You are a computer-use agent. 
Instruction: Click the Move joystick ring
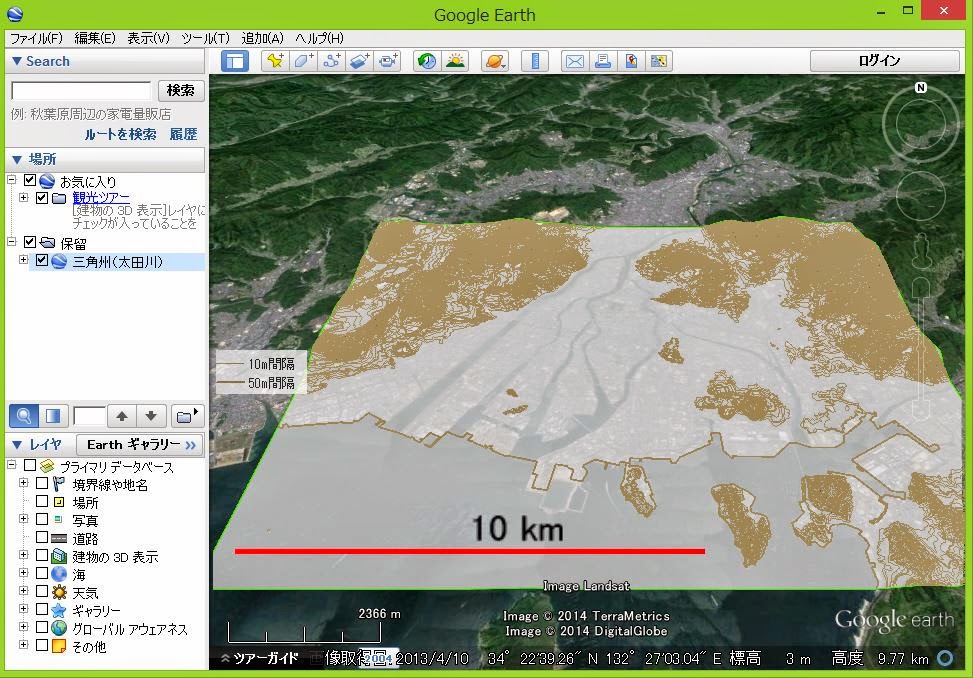[x=921, y=195]
